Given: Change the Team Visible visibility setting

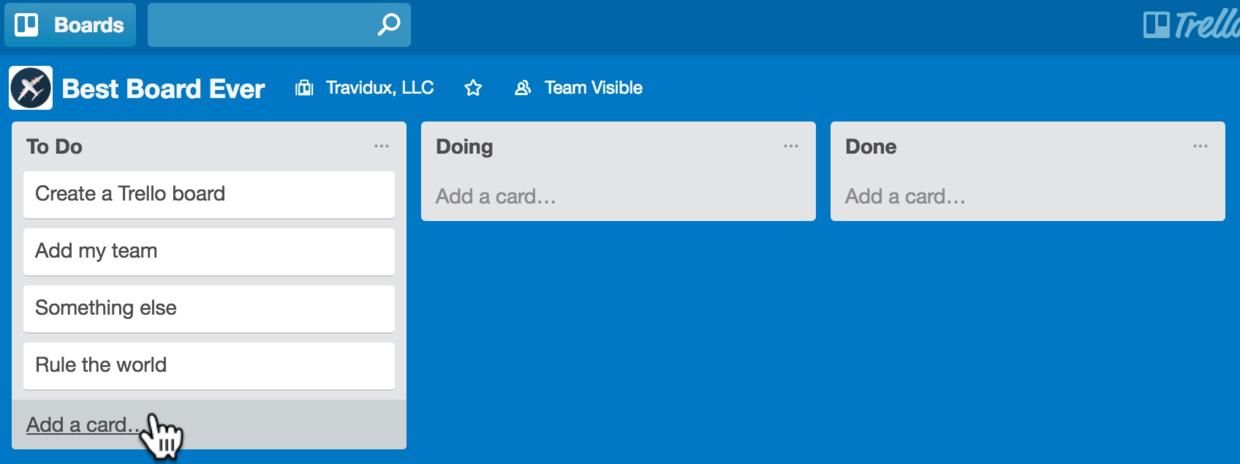Looking at the screenshot, I should tap(593, 88).
